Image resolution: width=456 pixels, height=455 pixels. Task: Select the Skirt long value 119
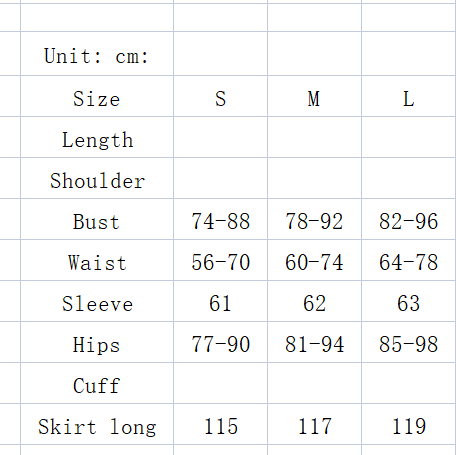(x=409, y=424)
